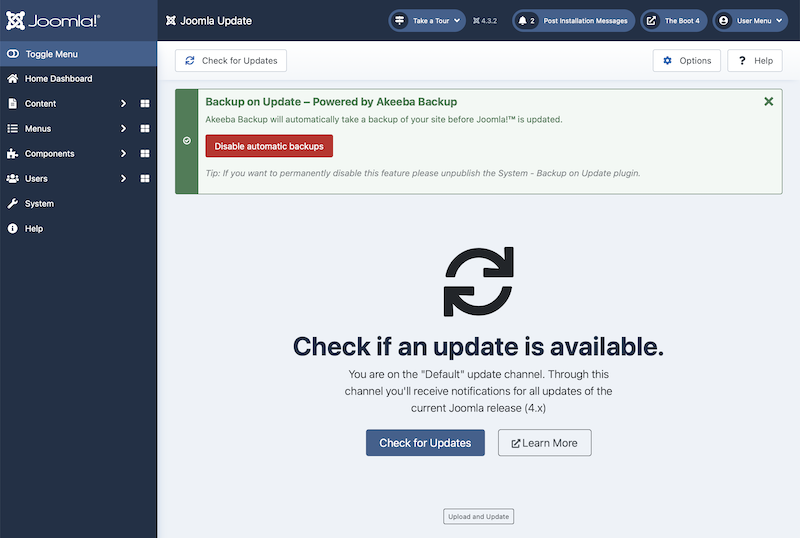Click the Take a Tour signpost icon
The height and width of the screenshot is (538, 800).
(399, 21)
